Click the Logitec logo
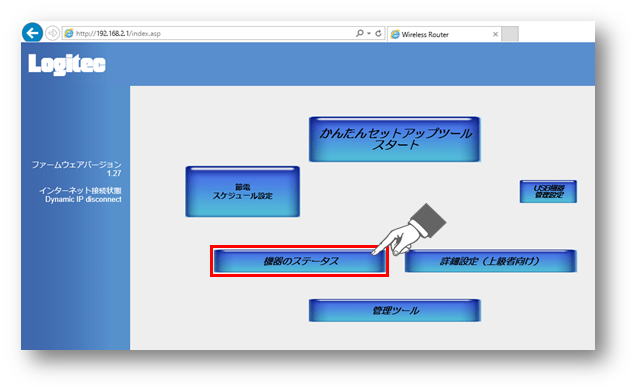Screen dimensions: 637x392 tap(67, 64)
